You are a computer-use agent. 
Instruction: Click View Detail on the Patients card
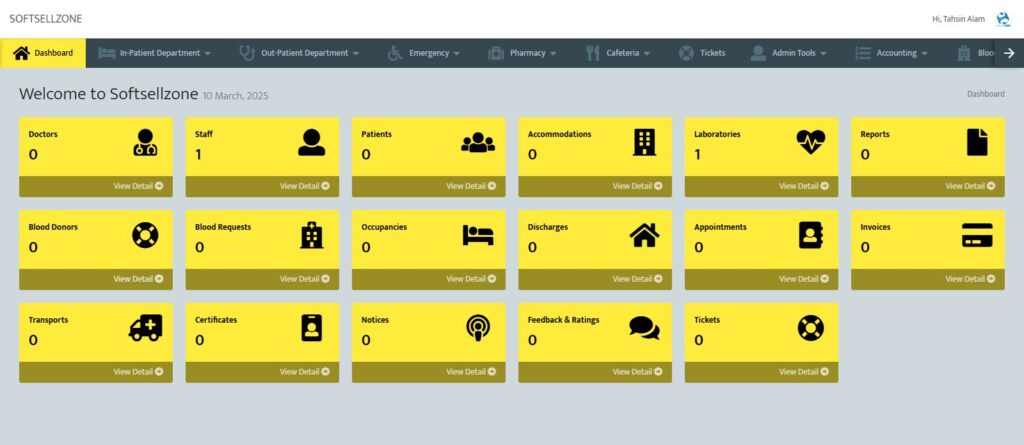coord(471,186)
